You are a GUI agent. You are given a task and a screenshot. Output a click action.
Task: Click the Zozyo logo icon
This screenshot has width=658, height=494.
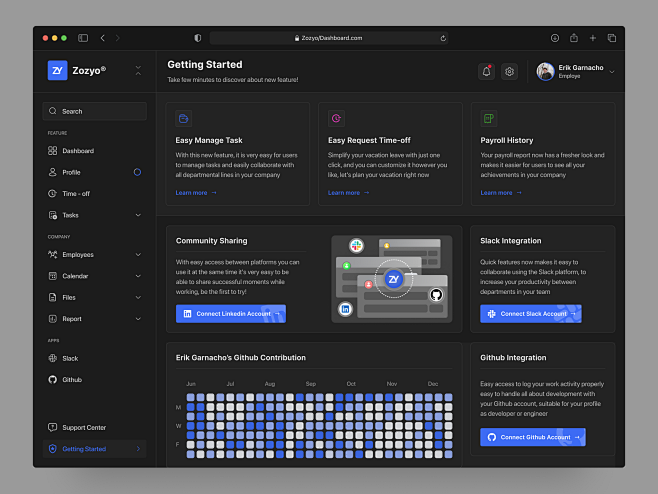[x=58, y=70]
